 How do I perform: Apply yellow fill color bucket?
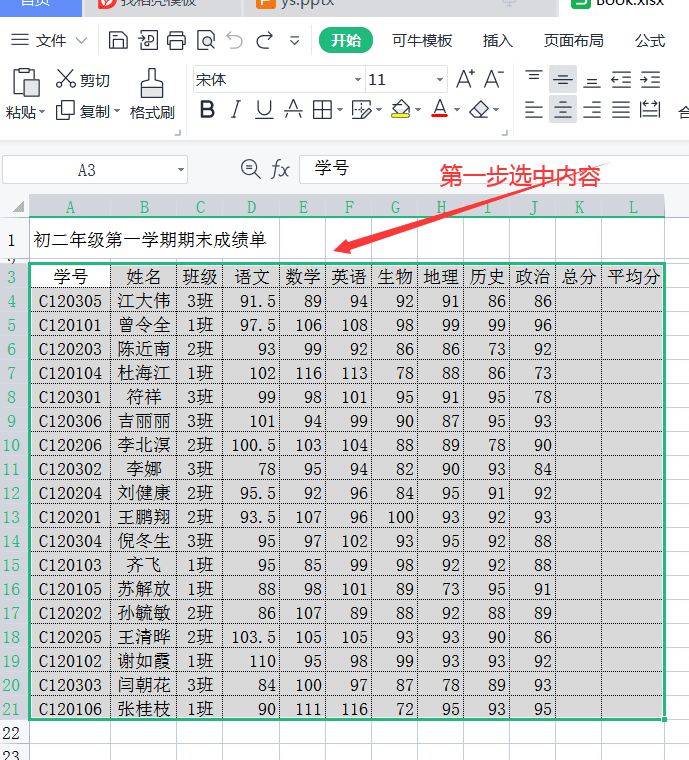click(x=401, y=110)
